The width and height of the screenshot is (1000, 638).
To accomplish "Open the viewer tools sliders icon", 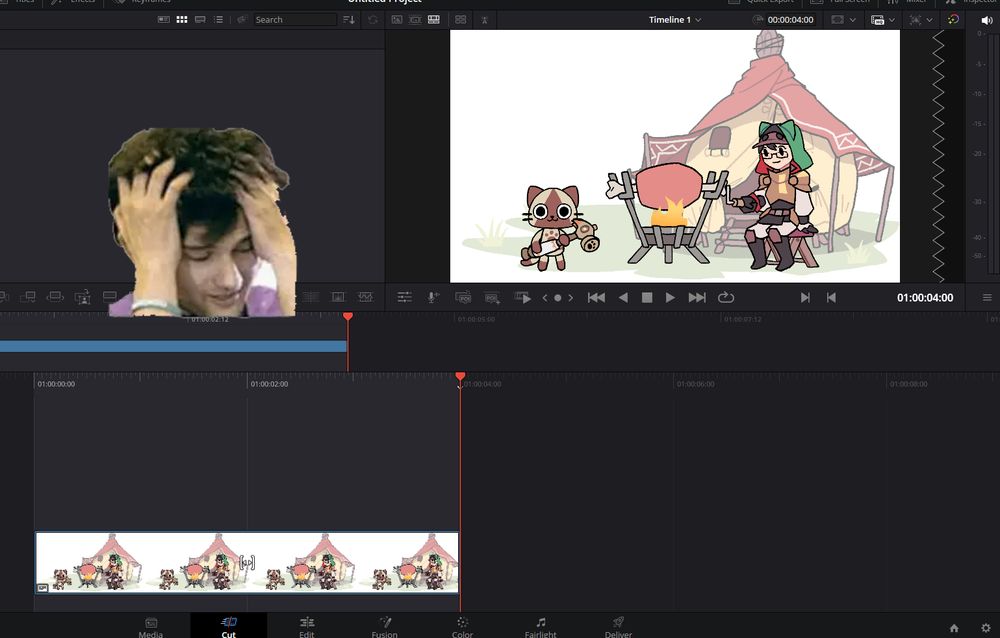I will [x=404, y=297].
